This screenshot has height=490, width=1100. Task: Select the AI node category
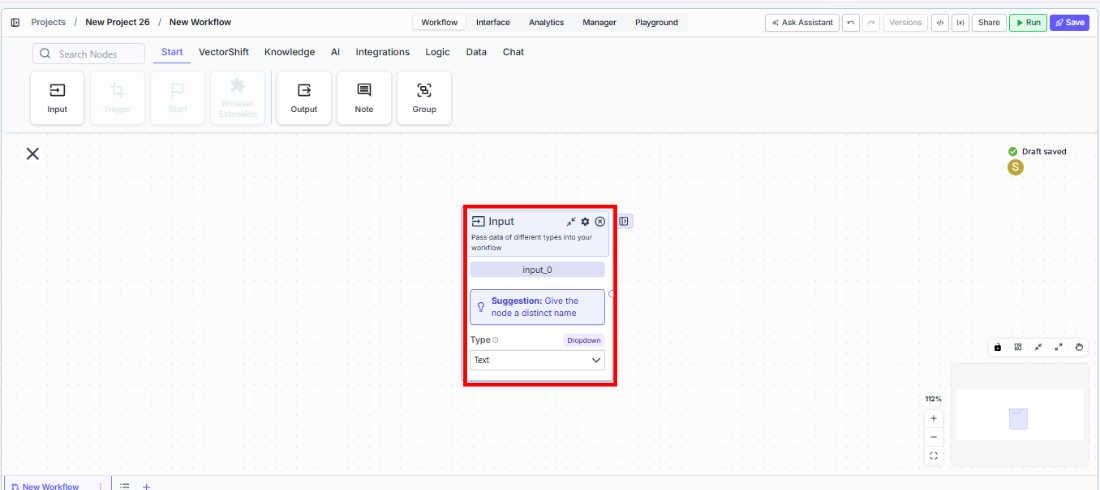(x=335, y=52)
